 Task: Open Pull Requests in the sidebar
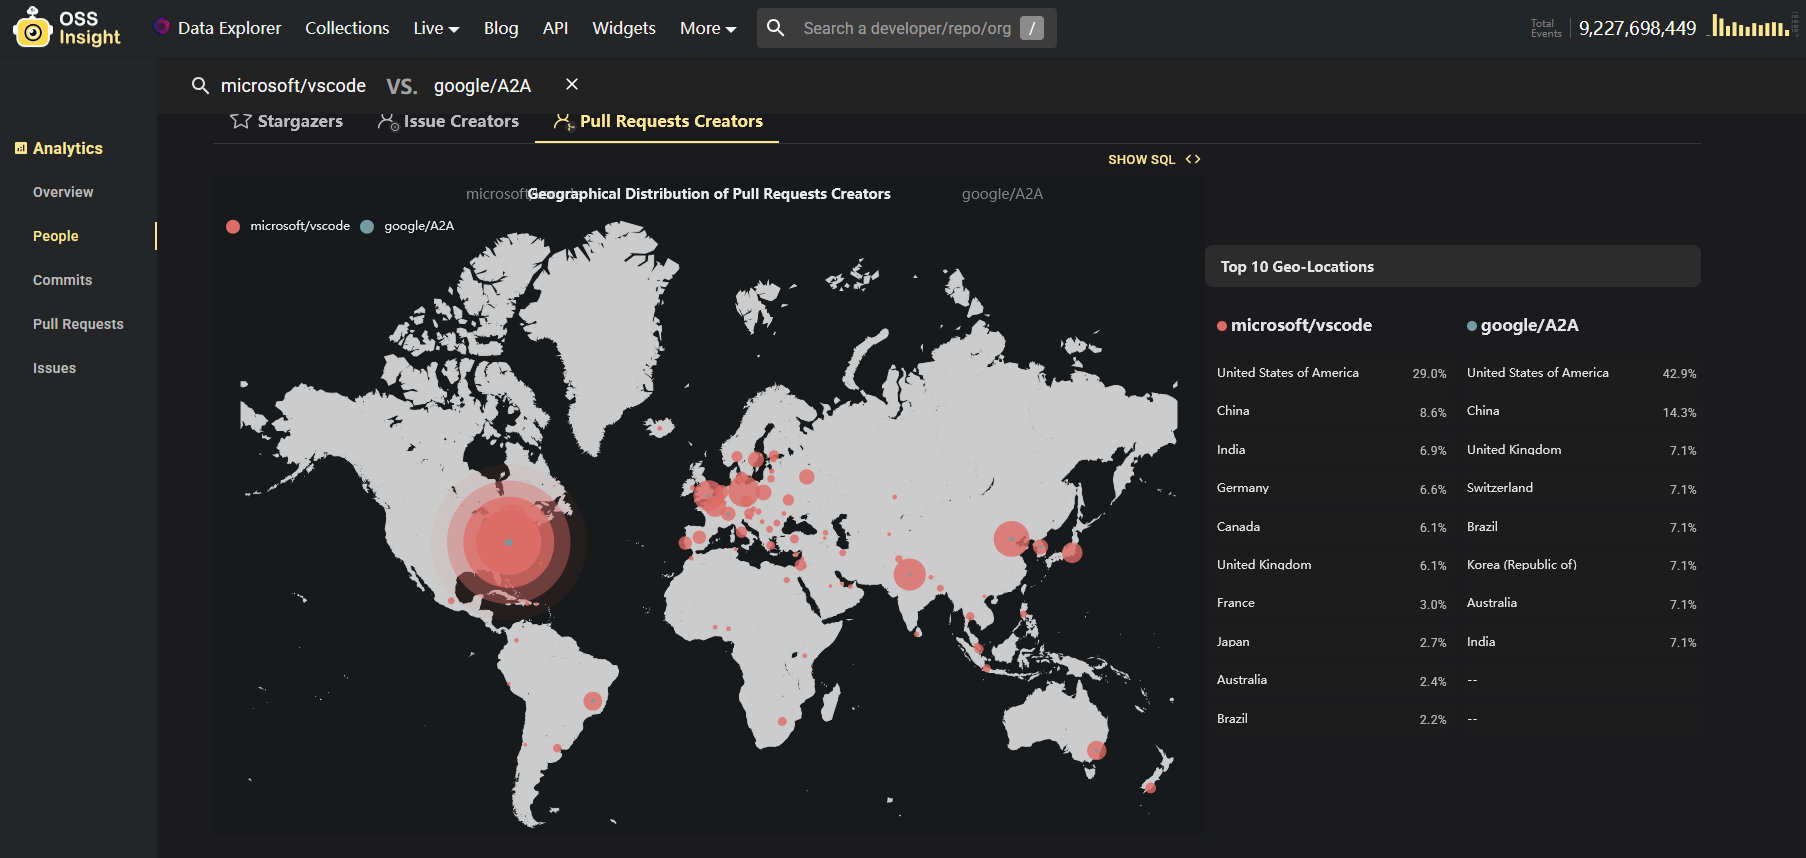[x=78, y=324]
